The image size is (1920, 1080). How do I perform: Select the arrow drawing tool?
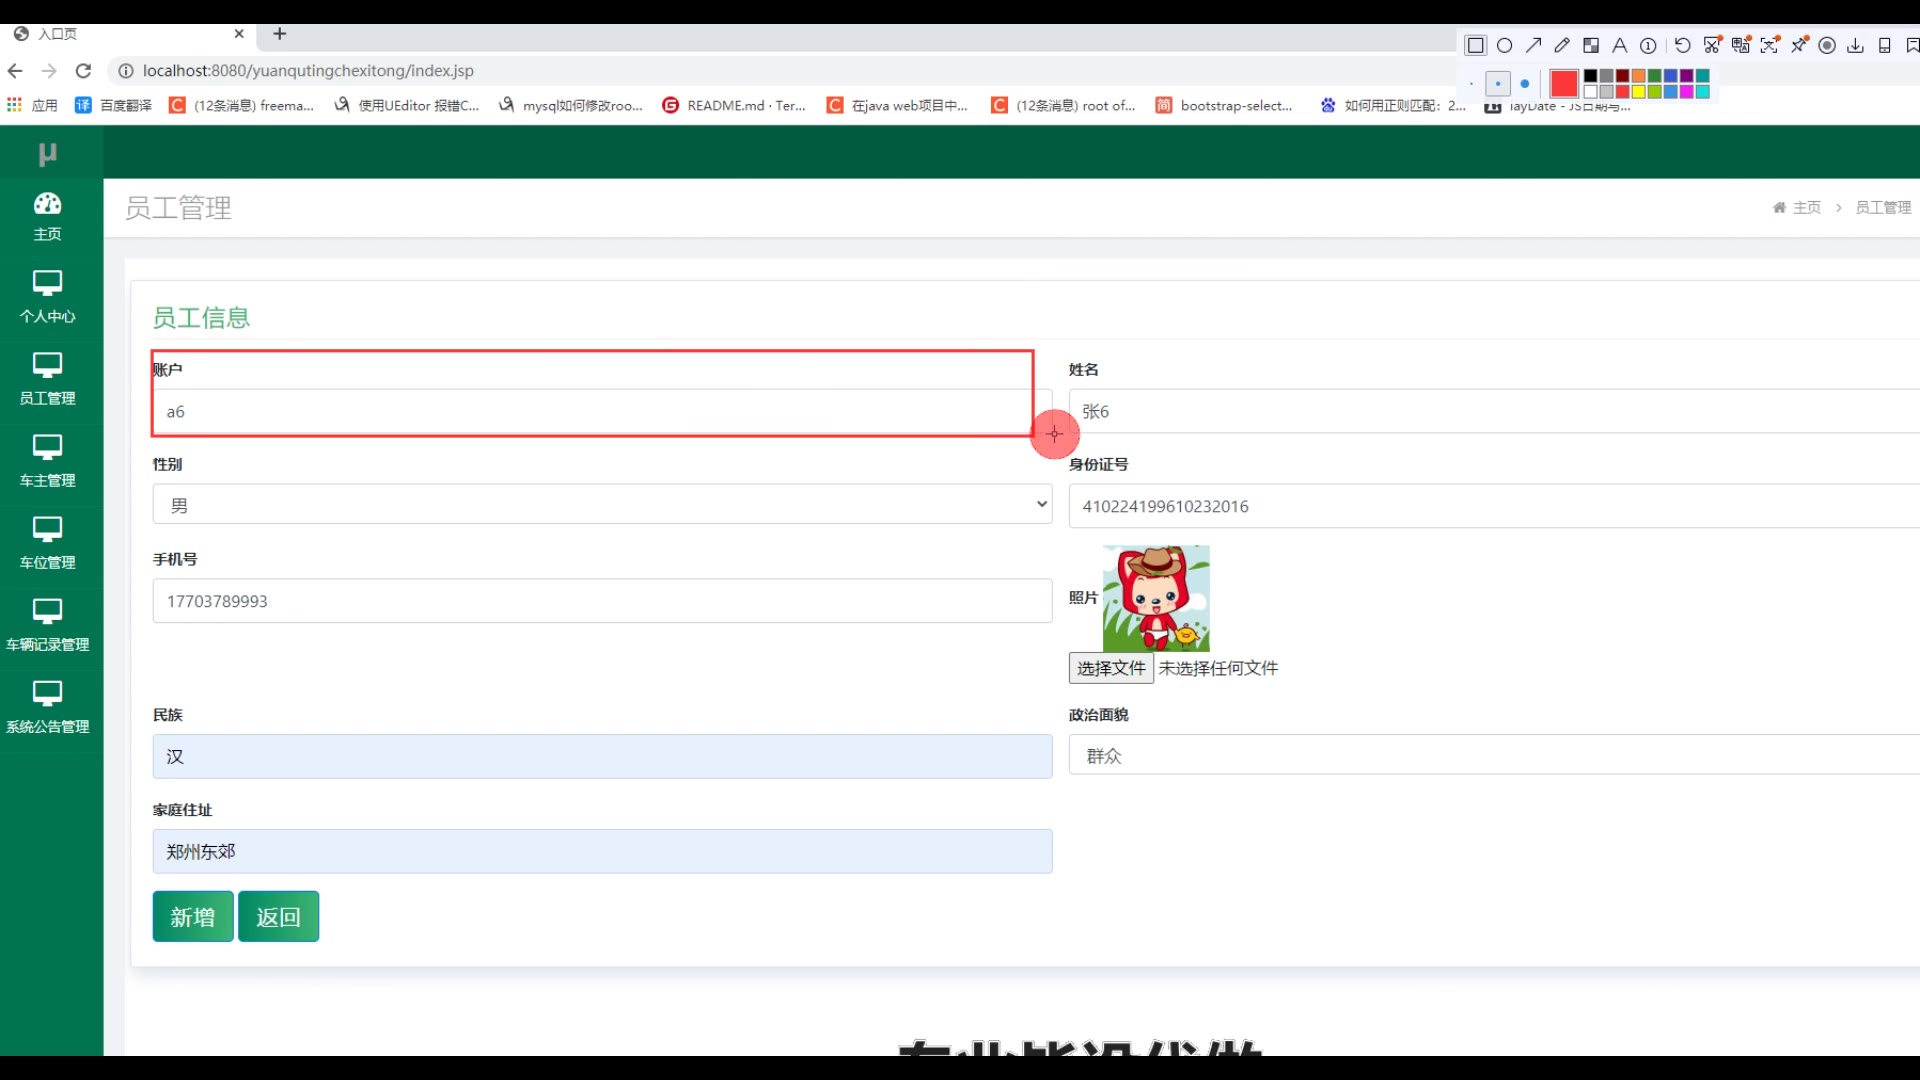click(x=1533, y=46)
